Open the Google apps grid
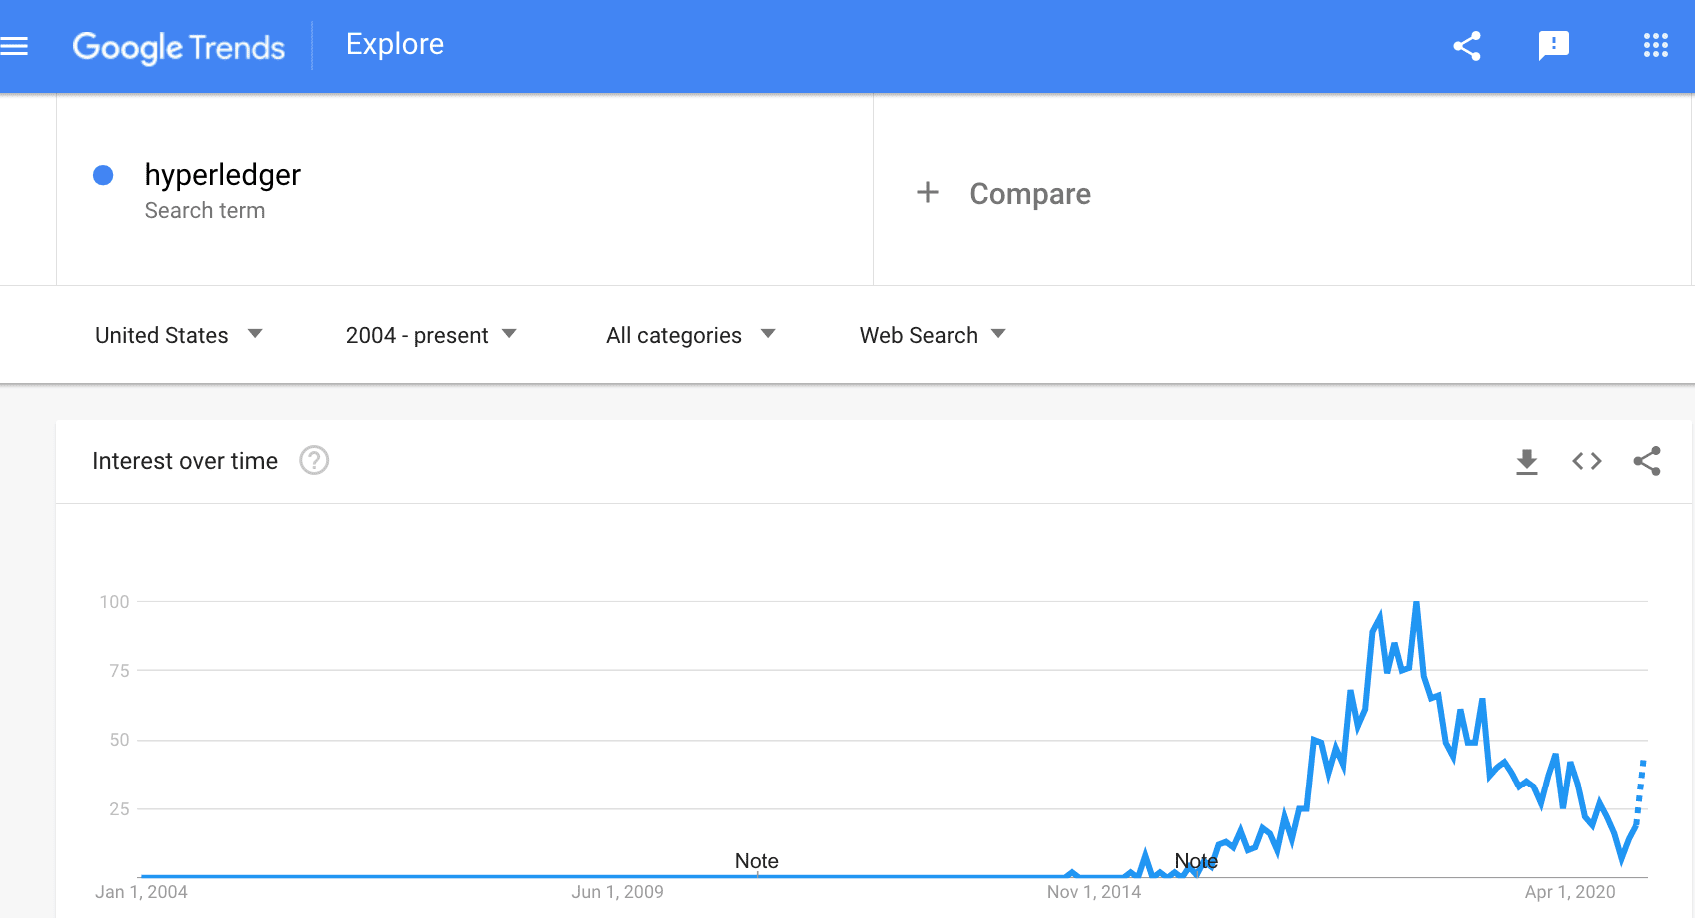 1656,45
